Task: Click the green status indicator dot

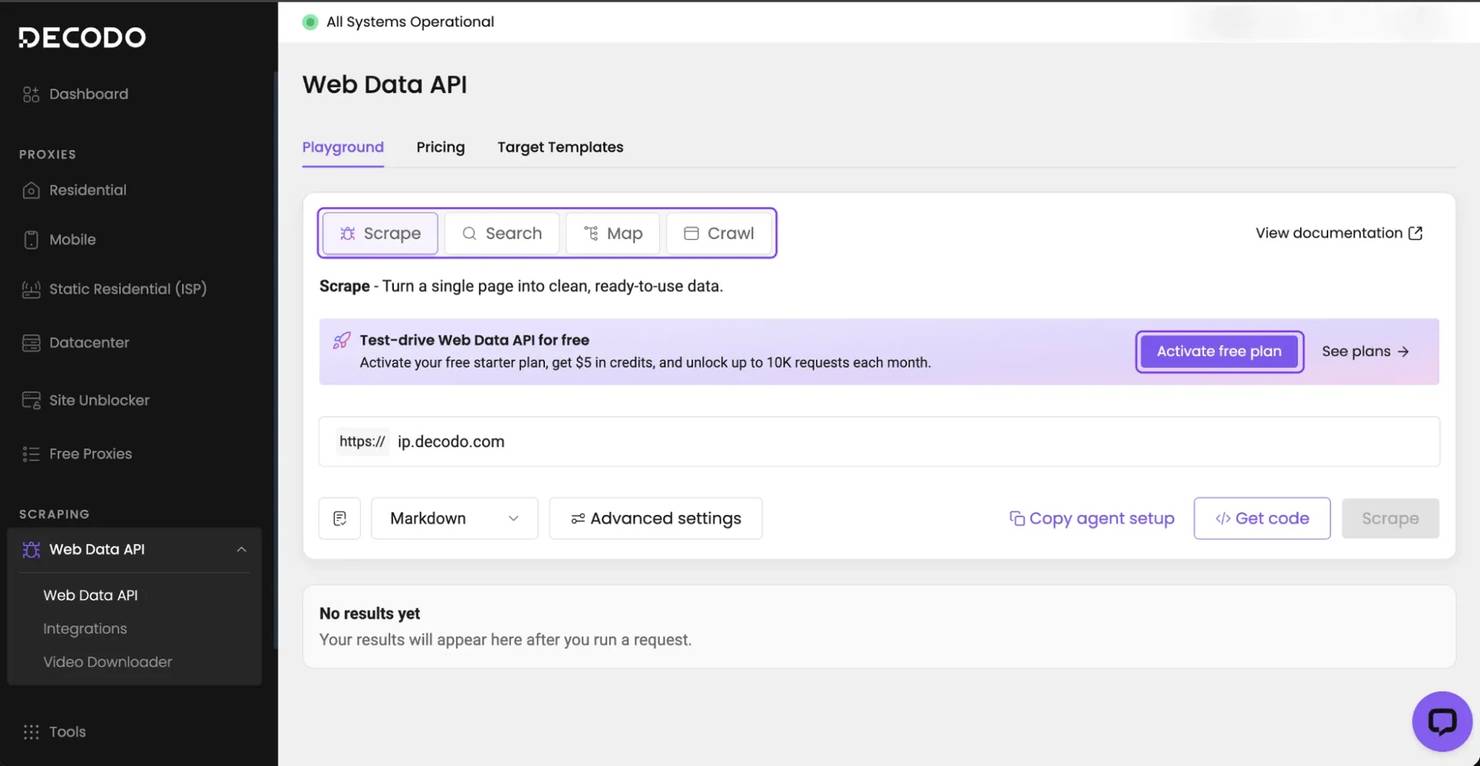Action: coord(310,22)
